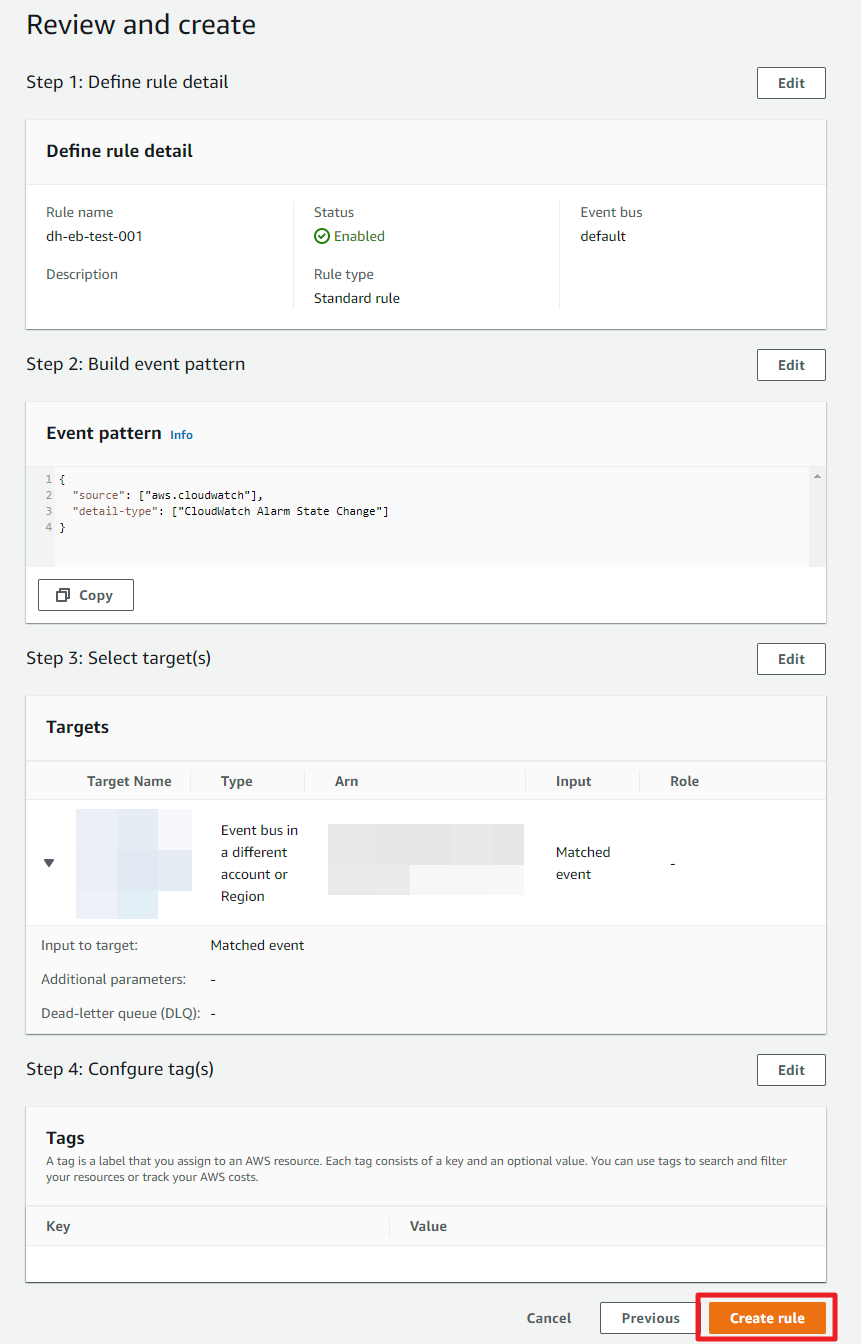Click the Key column header in Tags
Screen dimensions: 861x1344
pyautogui.click(x=58, y=1226)
